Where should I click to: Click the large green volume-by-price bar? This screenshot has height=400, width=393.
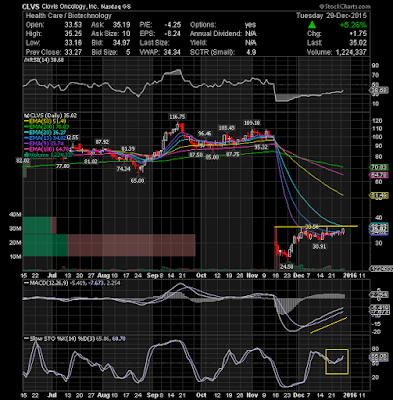coord(45,245)
